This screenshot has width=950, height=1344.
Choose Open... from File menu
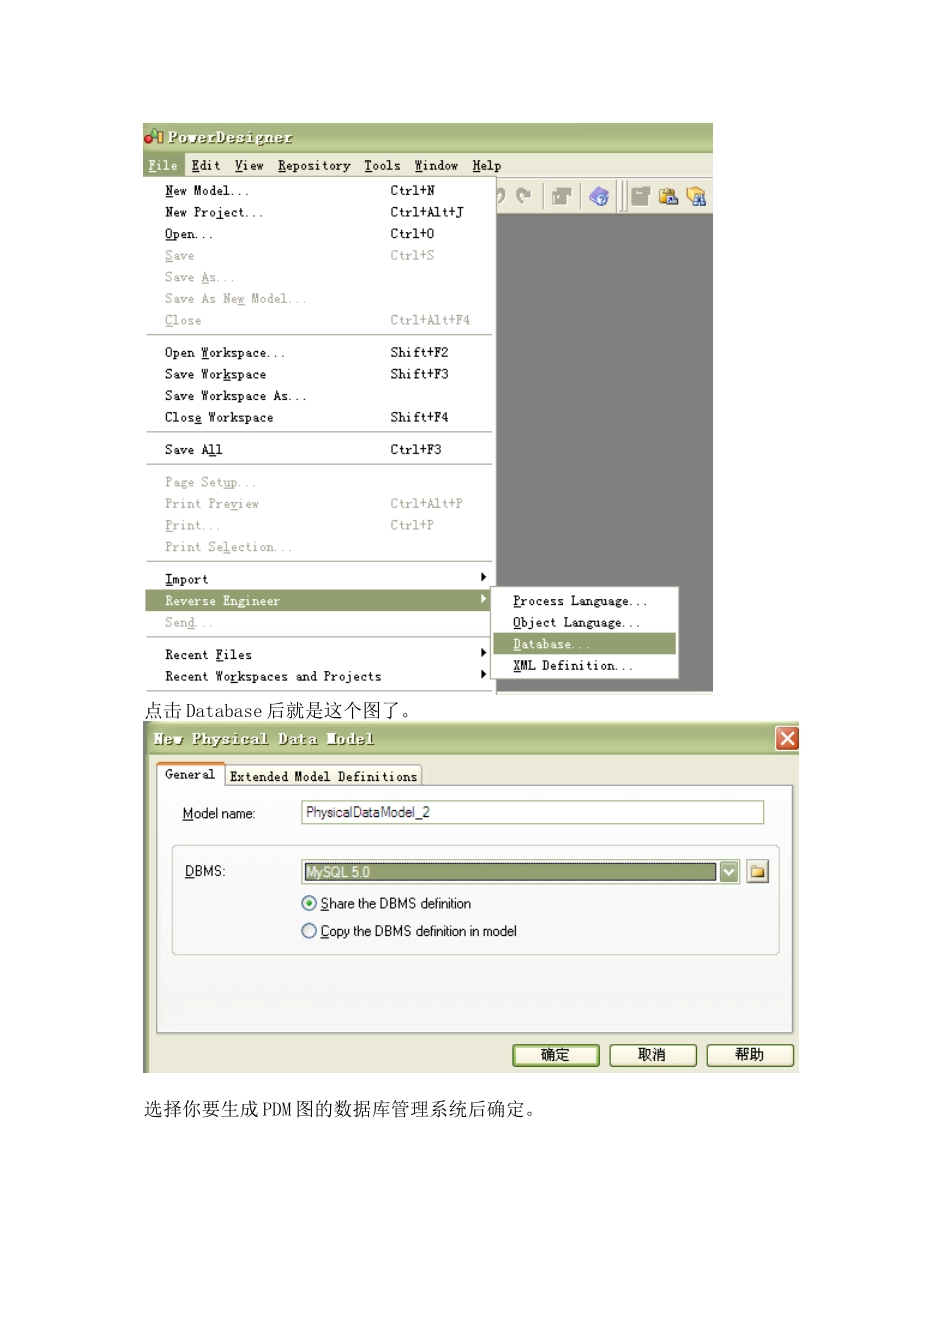point(319,234)
